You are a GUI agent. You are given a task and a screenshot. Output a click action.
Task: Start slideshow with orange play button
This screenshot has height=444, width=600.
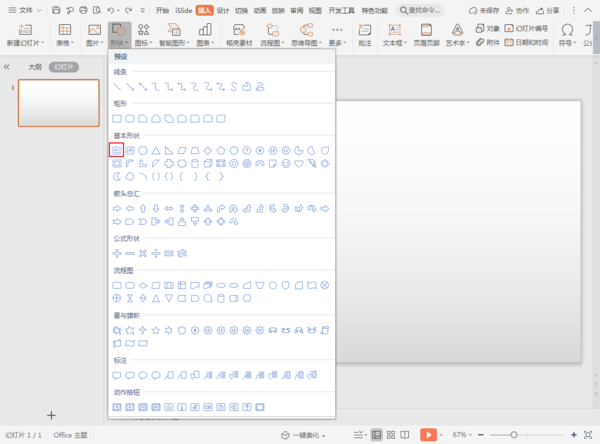[427, 435]
